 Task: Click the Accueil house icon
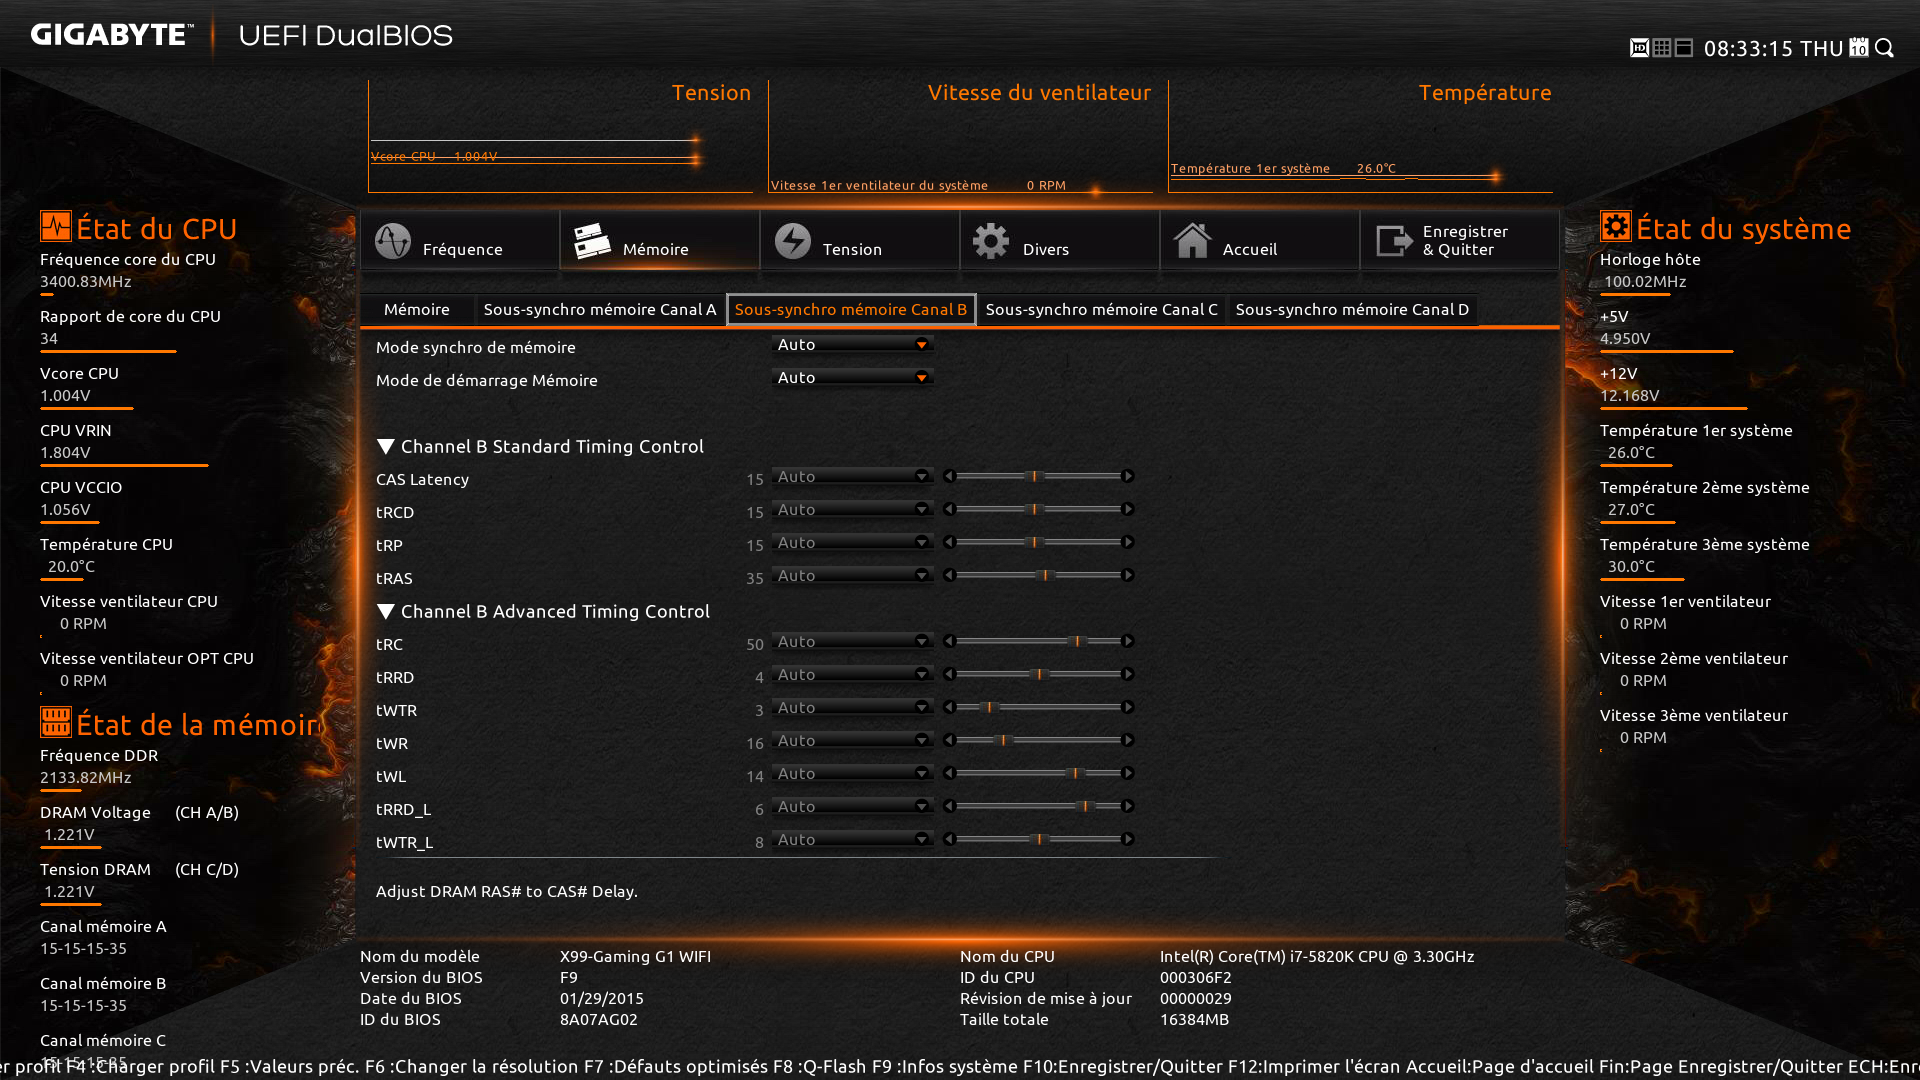[1192, 241]
